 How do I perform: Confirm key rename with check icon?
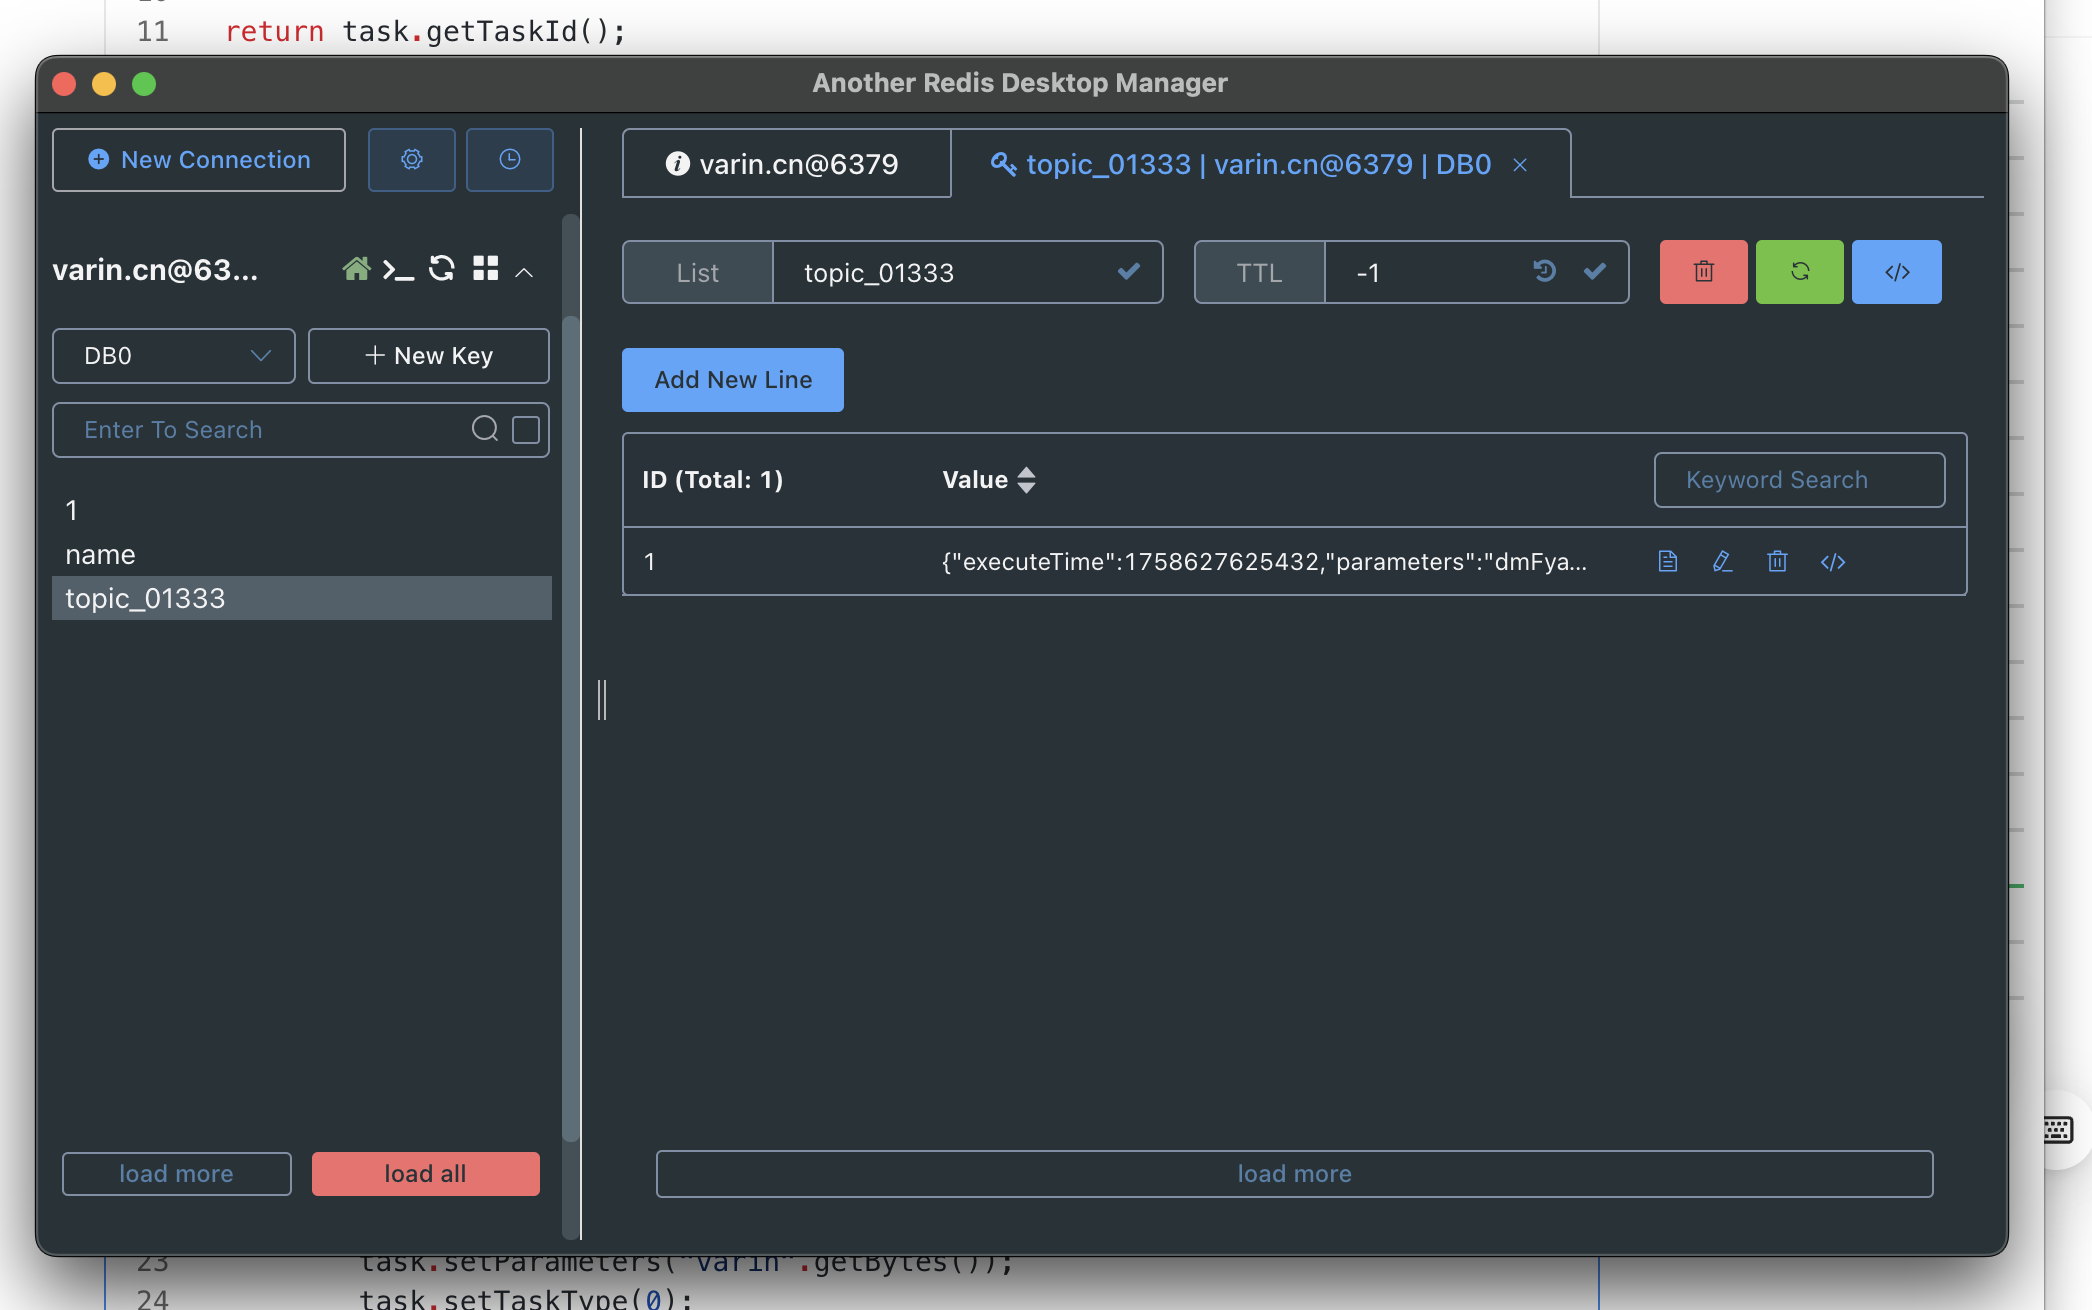tap(1129, 271)
